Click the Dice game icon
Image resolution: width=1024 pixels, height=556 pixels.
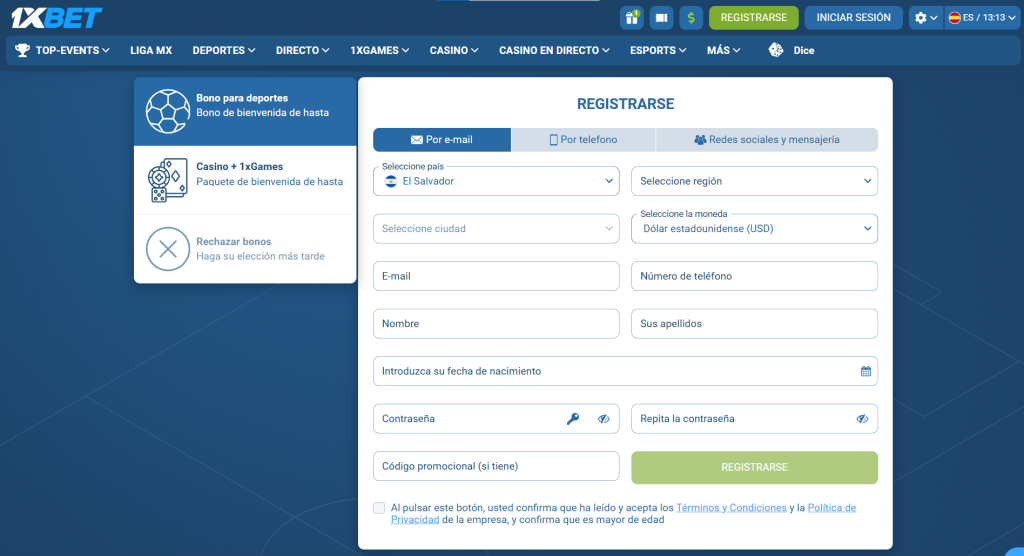point(776,50)
